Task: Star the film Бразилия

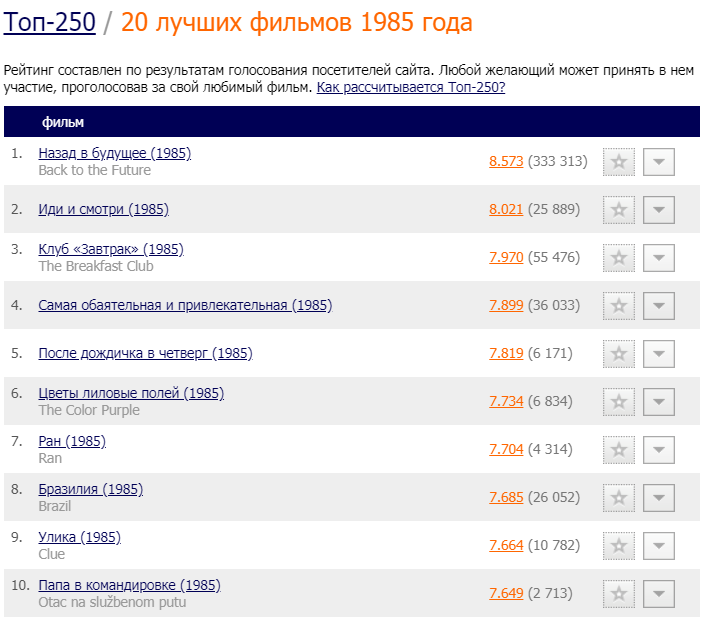Action: pos(619,498)
